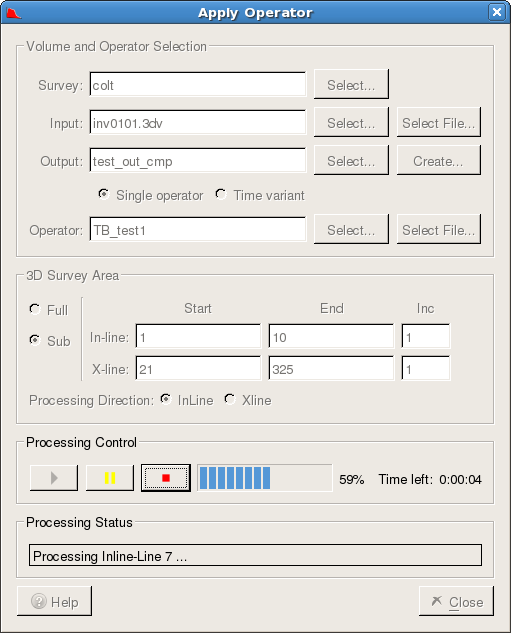Click the Select button next to Input
This screenshot has width=511, height=633.
[x=351, y=122]
